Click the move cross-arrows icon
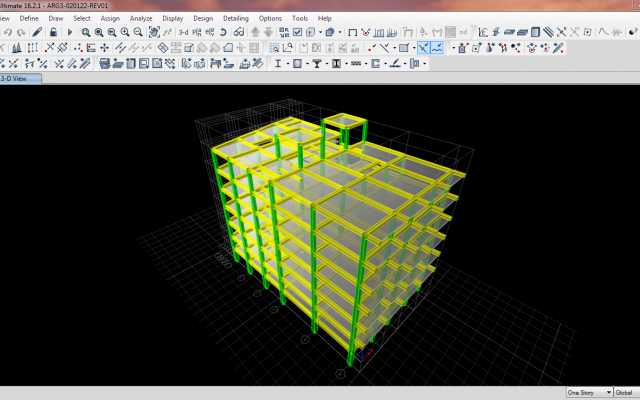The width and height of the screenshot is (640, 400). point(104,48)
